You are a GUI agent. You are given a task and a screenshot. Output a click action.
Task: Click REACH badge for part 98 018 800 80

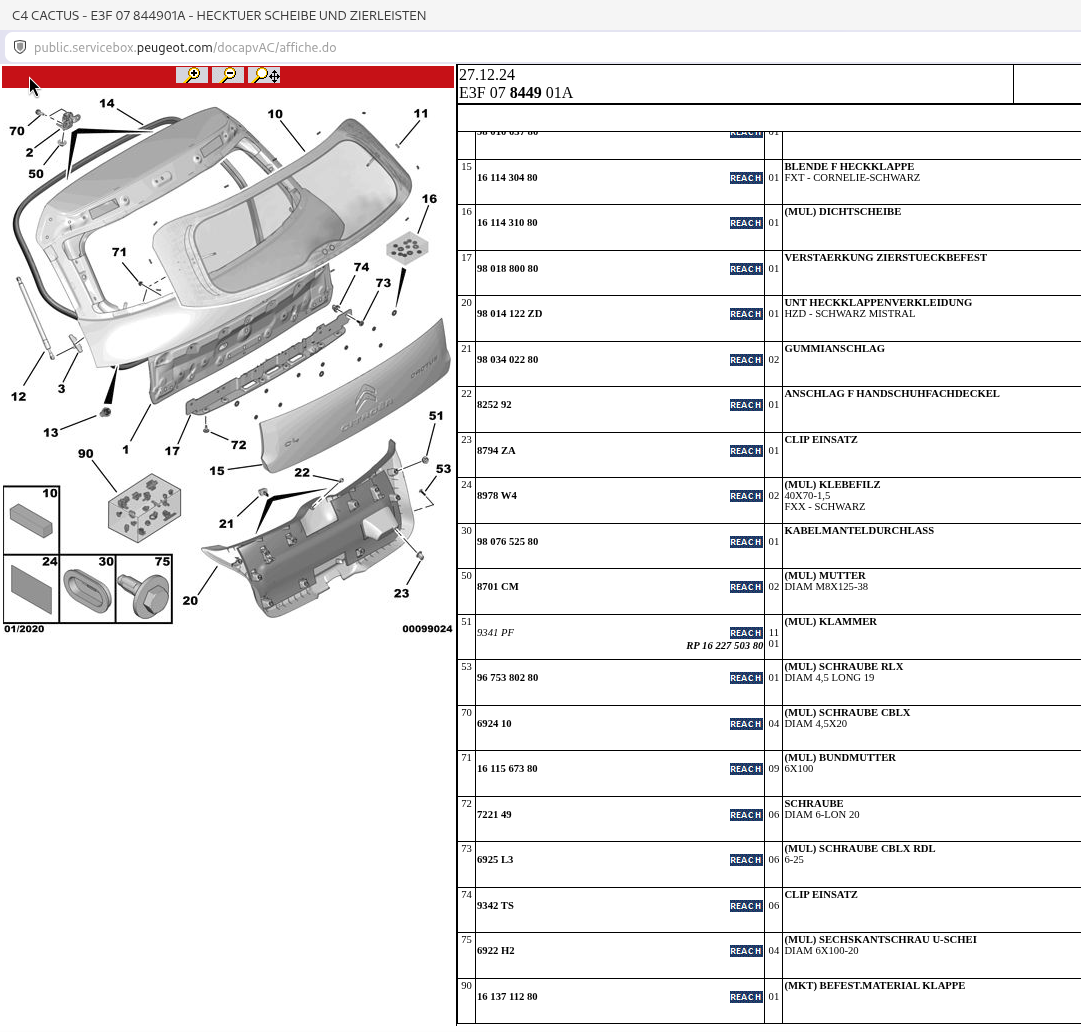746,269
